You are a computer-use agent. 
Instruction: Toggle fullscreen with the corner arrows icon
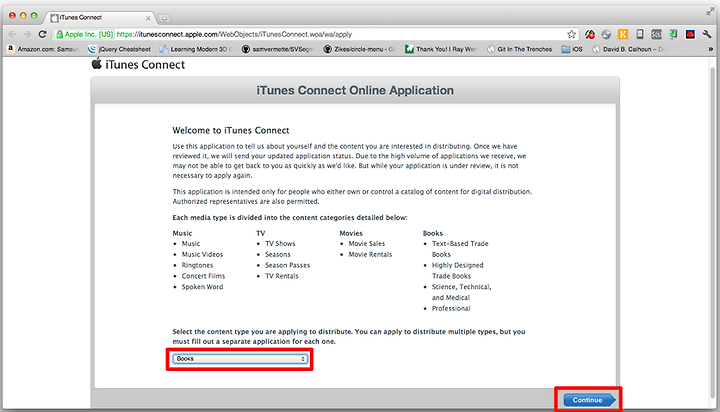710,11
